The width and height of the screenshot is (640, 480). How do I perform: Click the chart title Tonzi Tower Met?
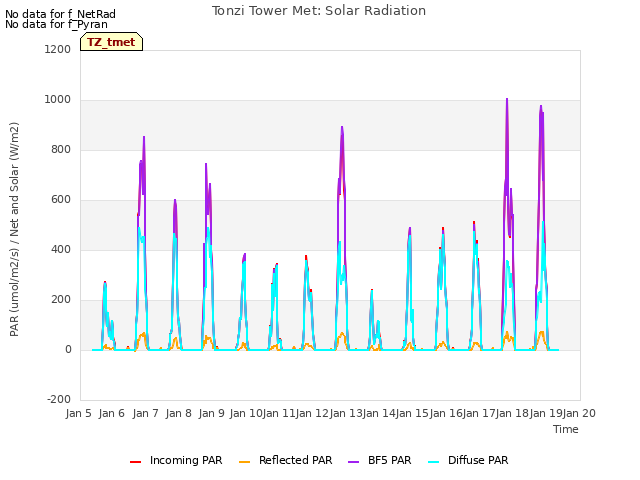(319, 11)
